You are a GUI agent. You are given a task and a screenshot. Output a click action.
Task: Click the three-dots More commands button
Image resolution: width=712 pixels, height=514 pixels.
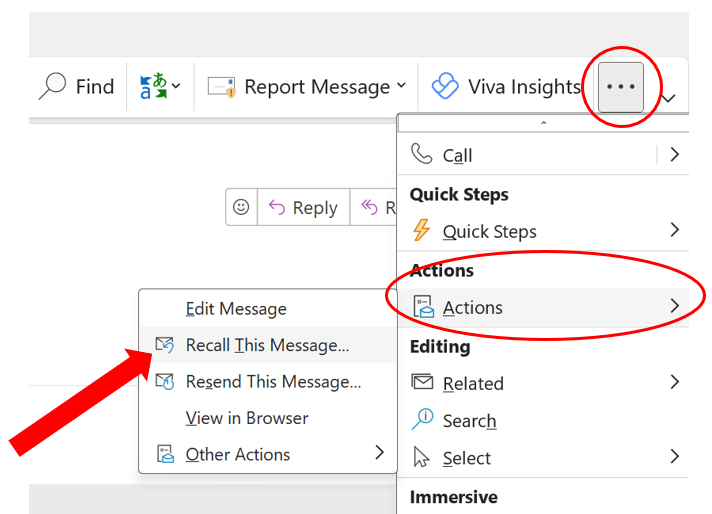coord(621,87)
